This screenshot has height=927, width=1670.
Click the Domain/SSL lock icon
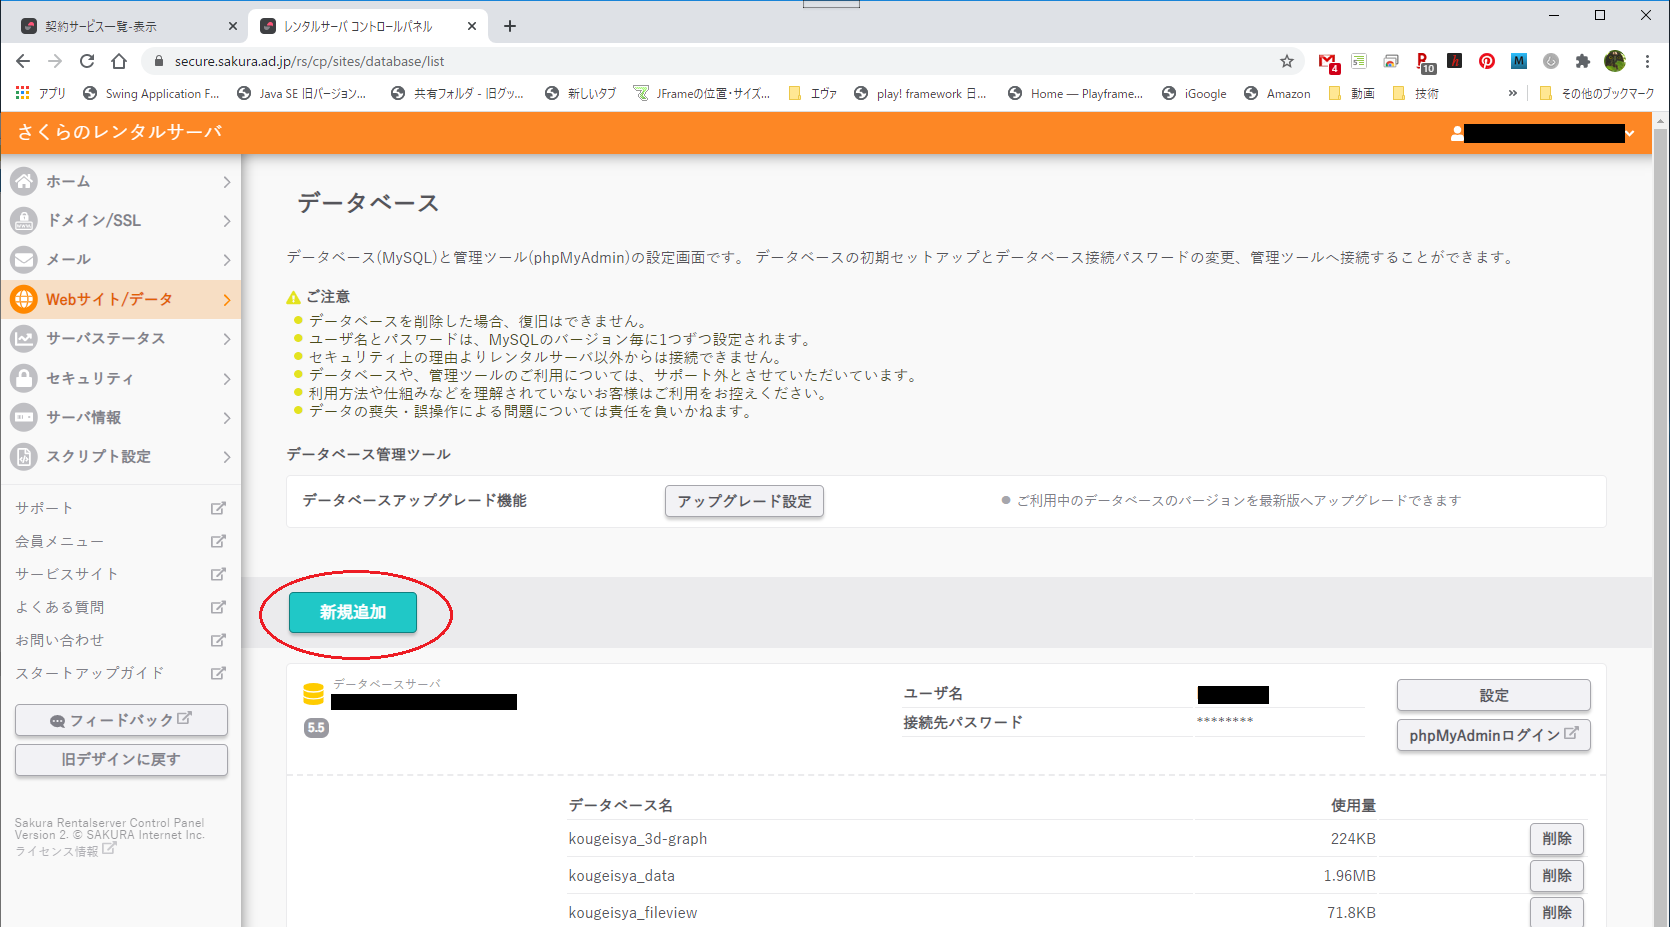coord(24,220)
